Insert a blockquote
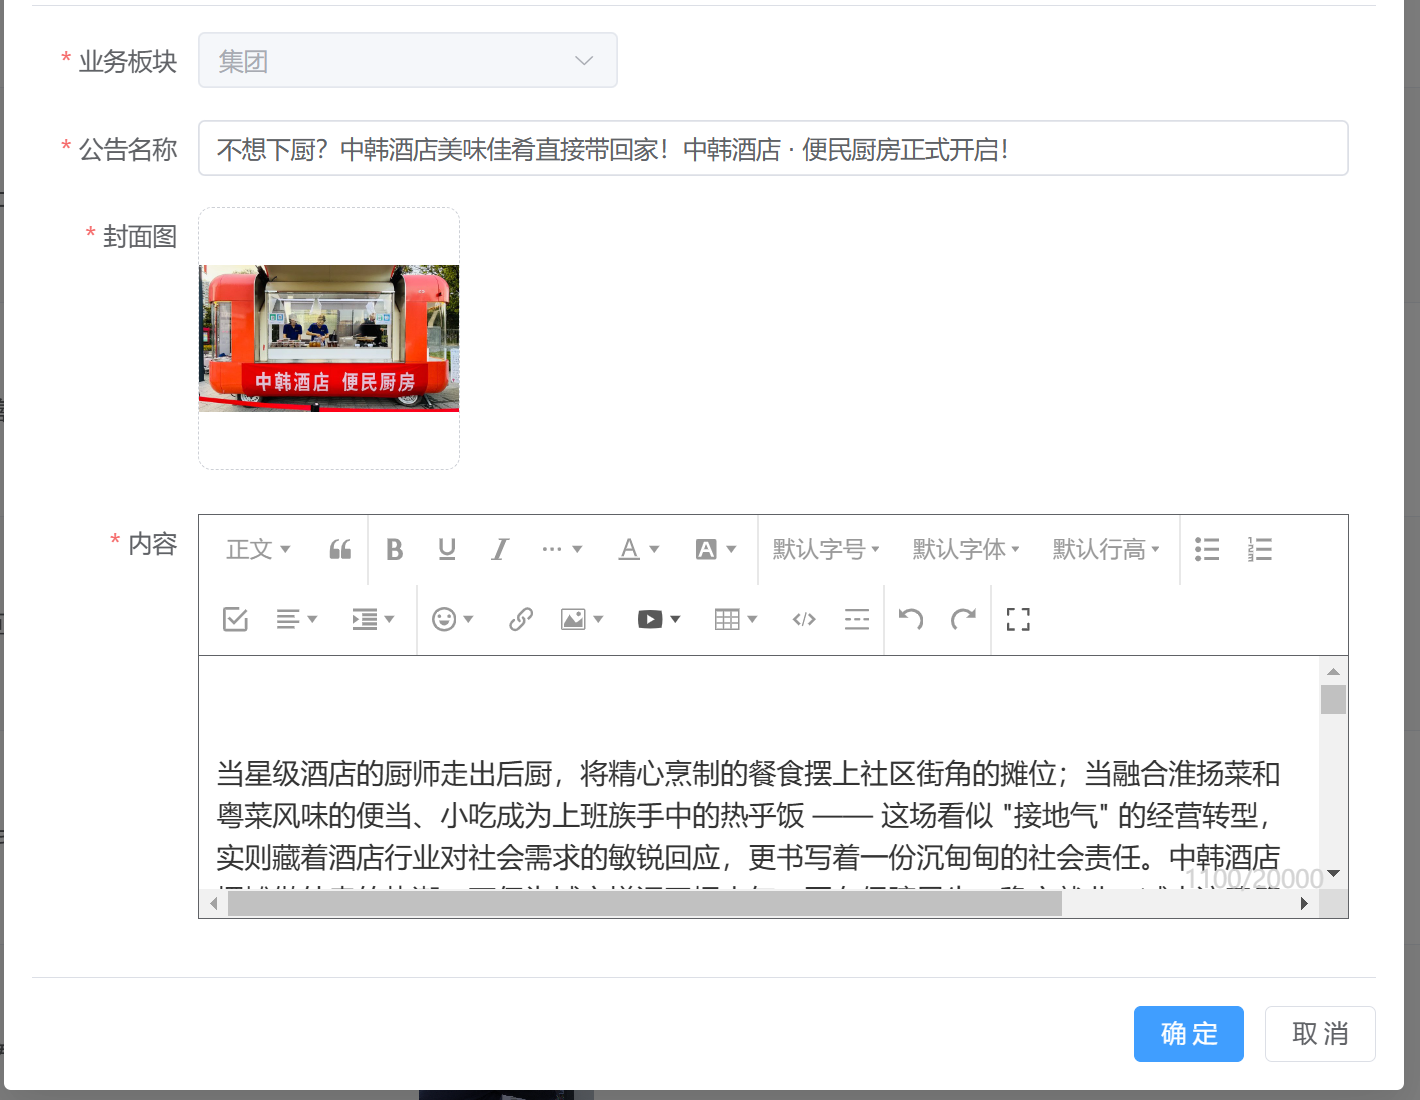Viewport: 1420px width, 1100px height. [x=340, y=549]
